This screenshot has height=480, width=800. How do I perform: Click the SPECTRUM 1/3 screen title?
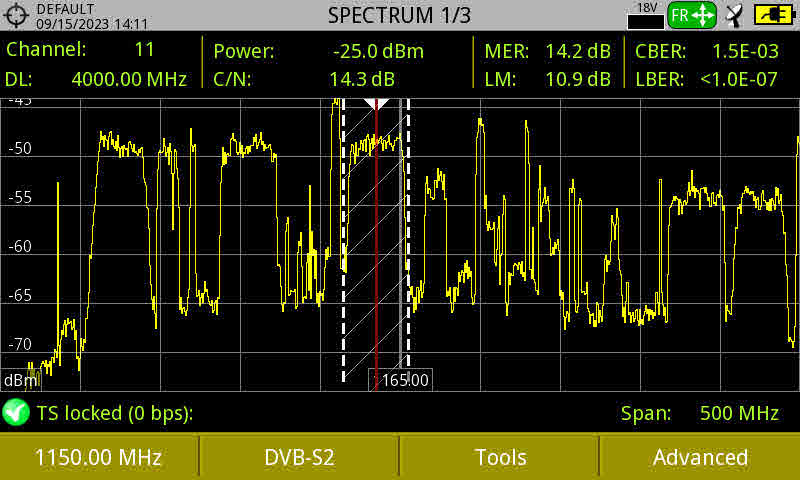[x=399, y=15]
